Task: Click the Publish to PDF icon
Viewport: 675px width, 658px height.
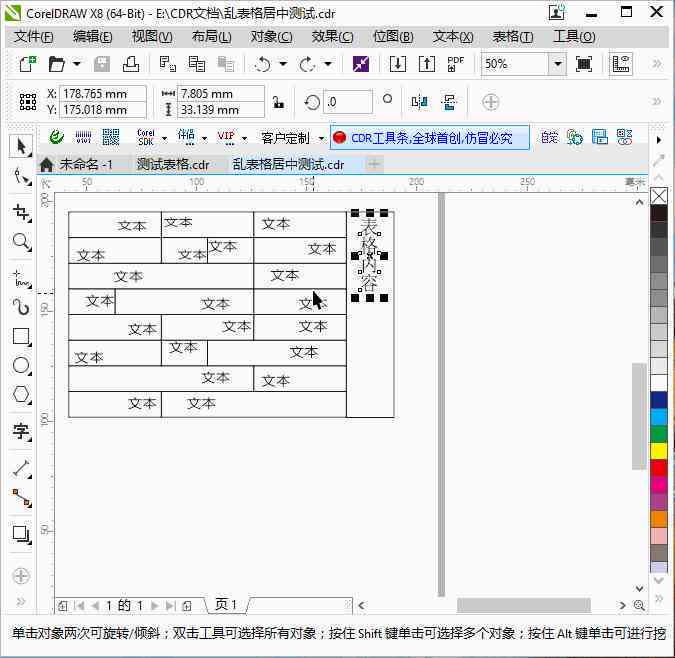Action: 455,64
